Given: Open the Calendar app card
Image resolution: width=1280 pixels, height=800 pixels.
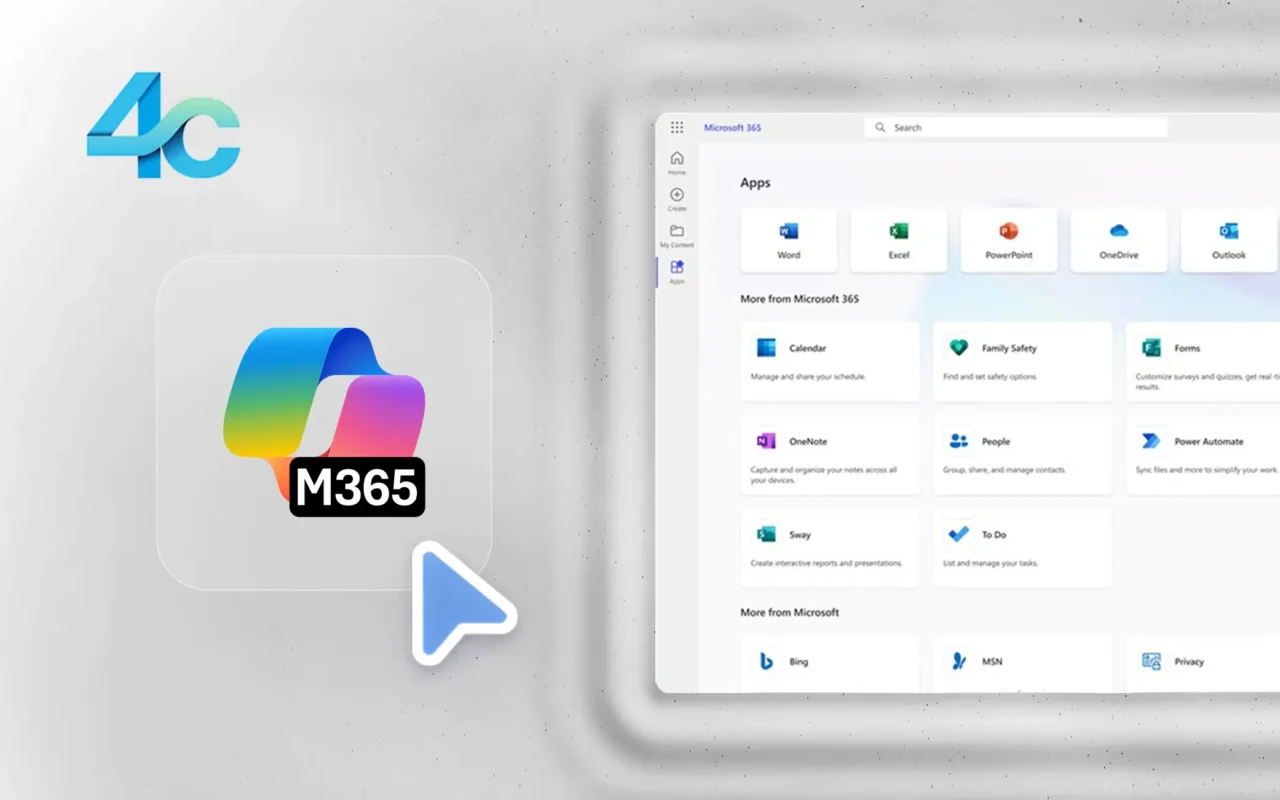Looking at the screenshot, I should pos(829,361).
